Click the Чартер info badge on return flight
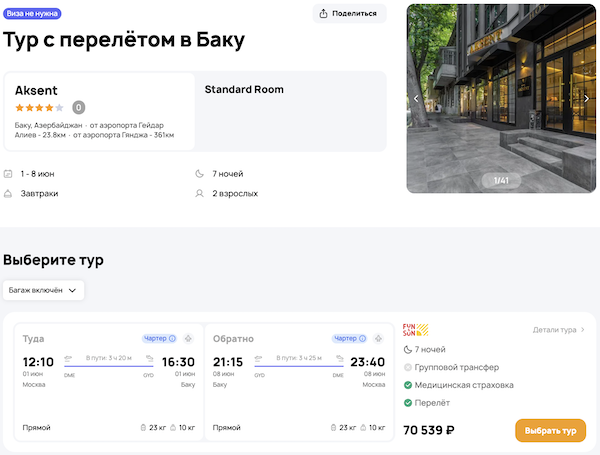Viewport: 600px width, 455px height. click(x=350, y=338)
